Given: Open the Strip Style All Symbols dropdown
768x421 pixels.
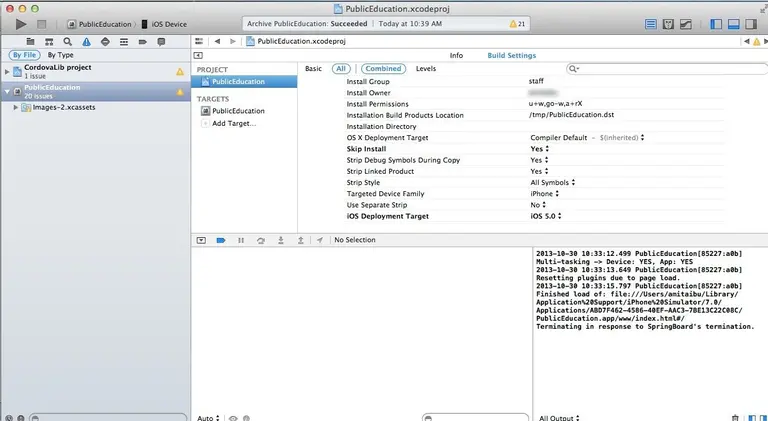Looking at the screenshot, I should [552, 183].
